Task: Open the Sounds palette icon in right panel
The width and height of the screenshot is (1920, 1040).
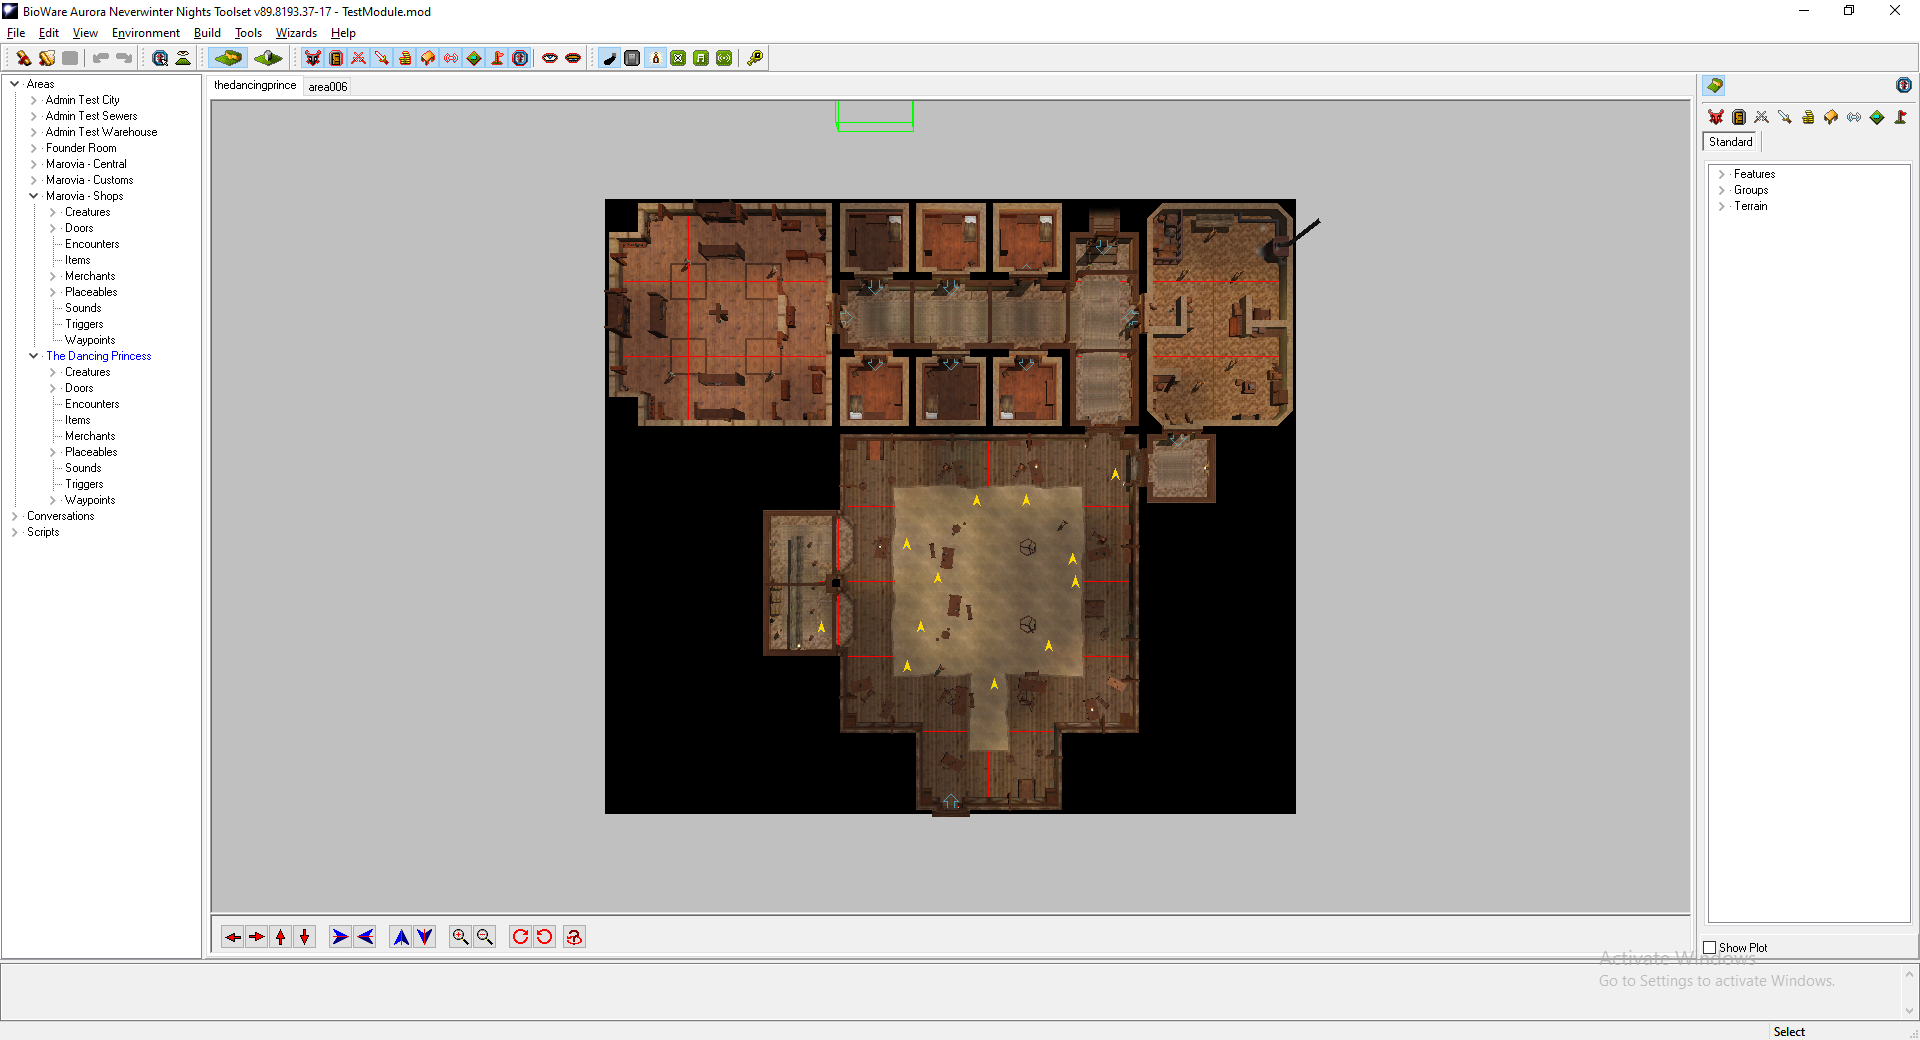Action: click(x=1854, y=117)
